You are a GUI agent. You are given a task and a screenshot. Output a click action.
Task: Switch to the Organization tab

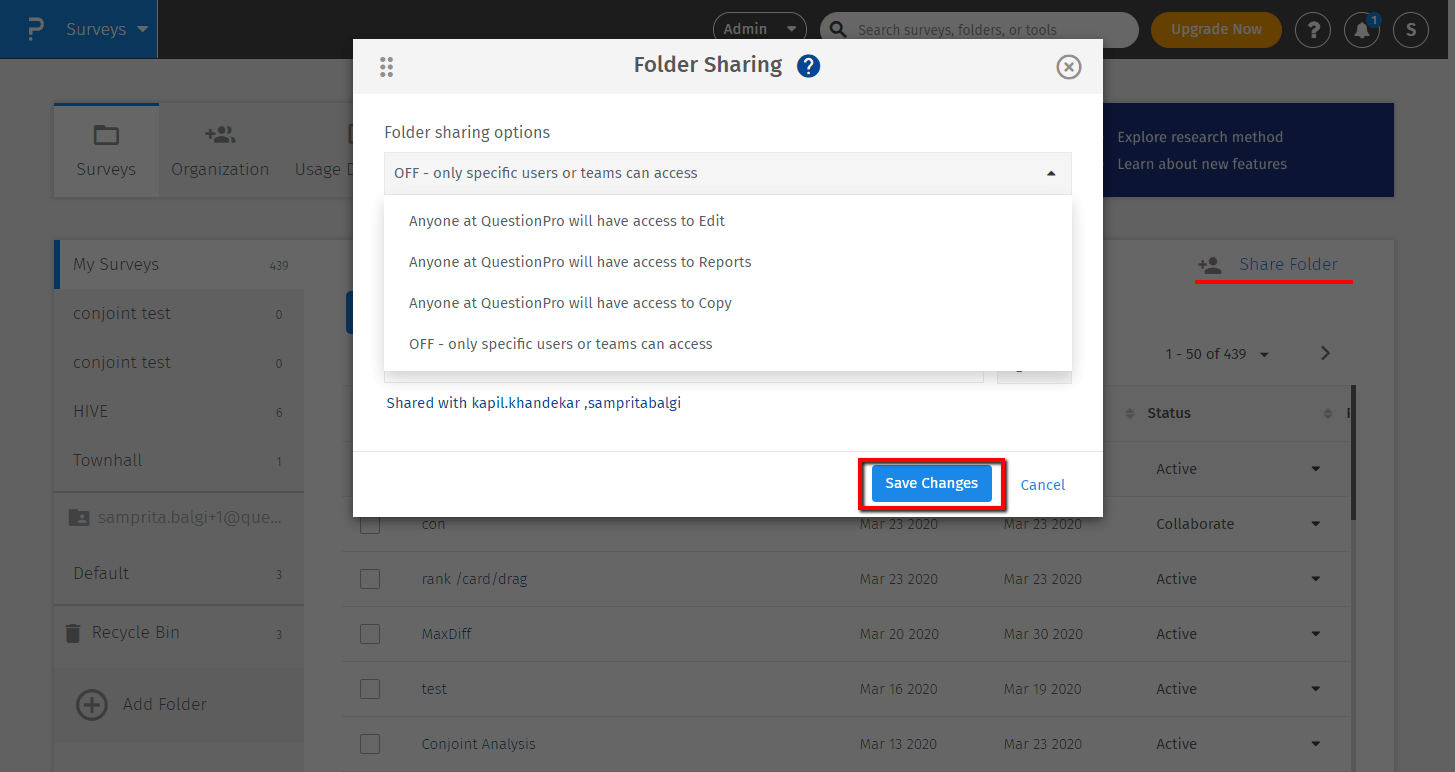coord(220,149)
